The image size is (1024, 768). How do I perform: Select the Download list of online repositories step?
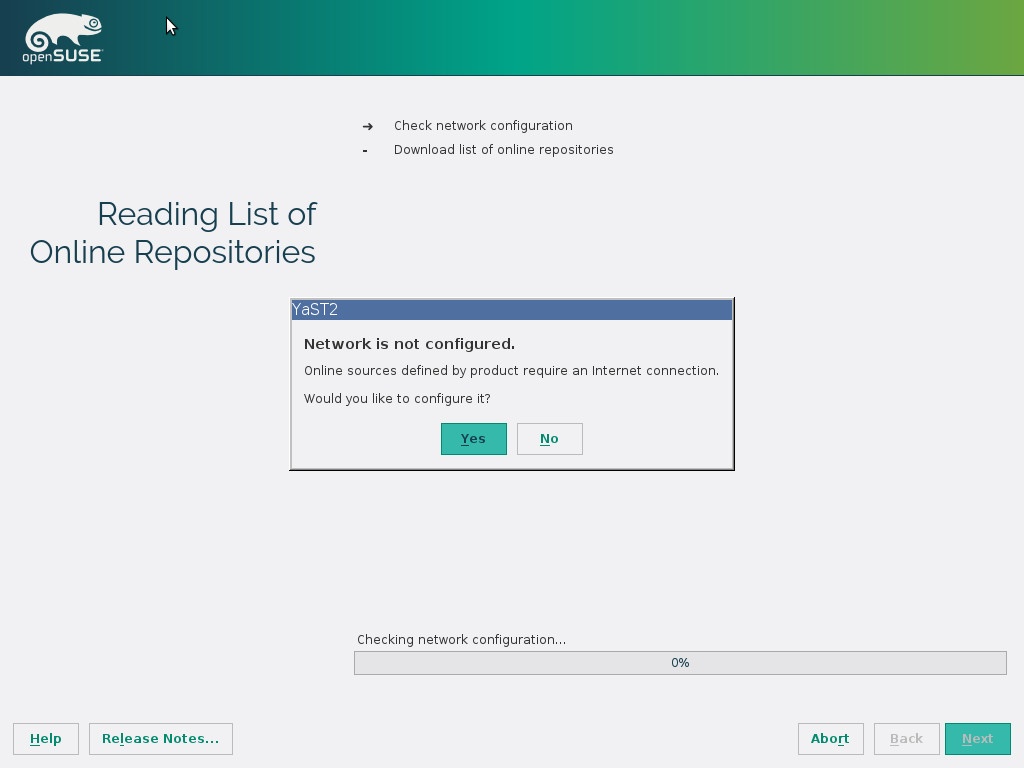(503, 150)
